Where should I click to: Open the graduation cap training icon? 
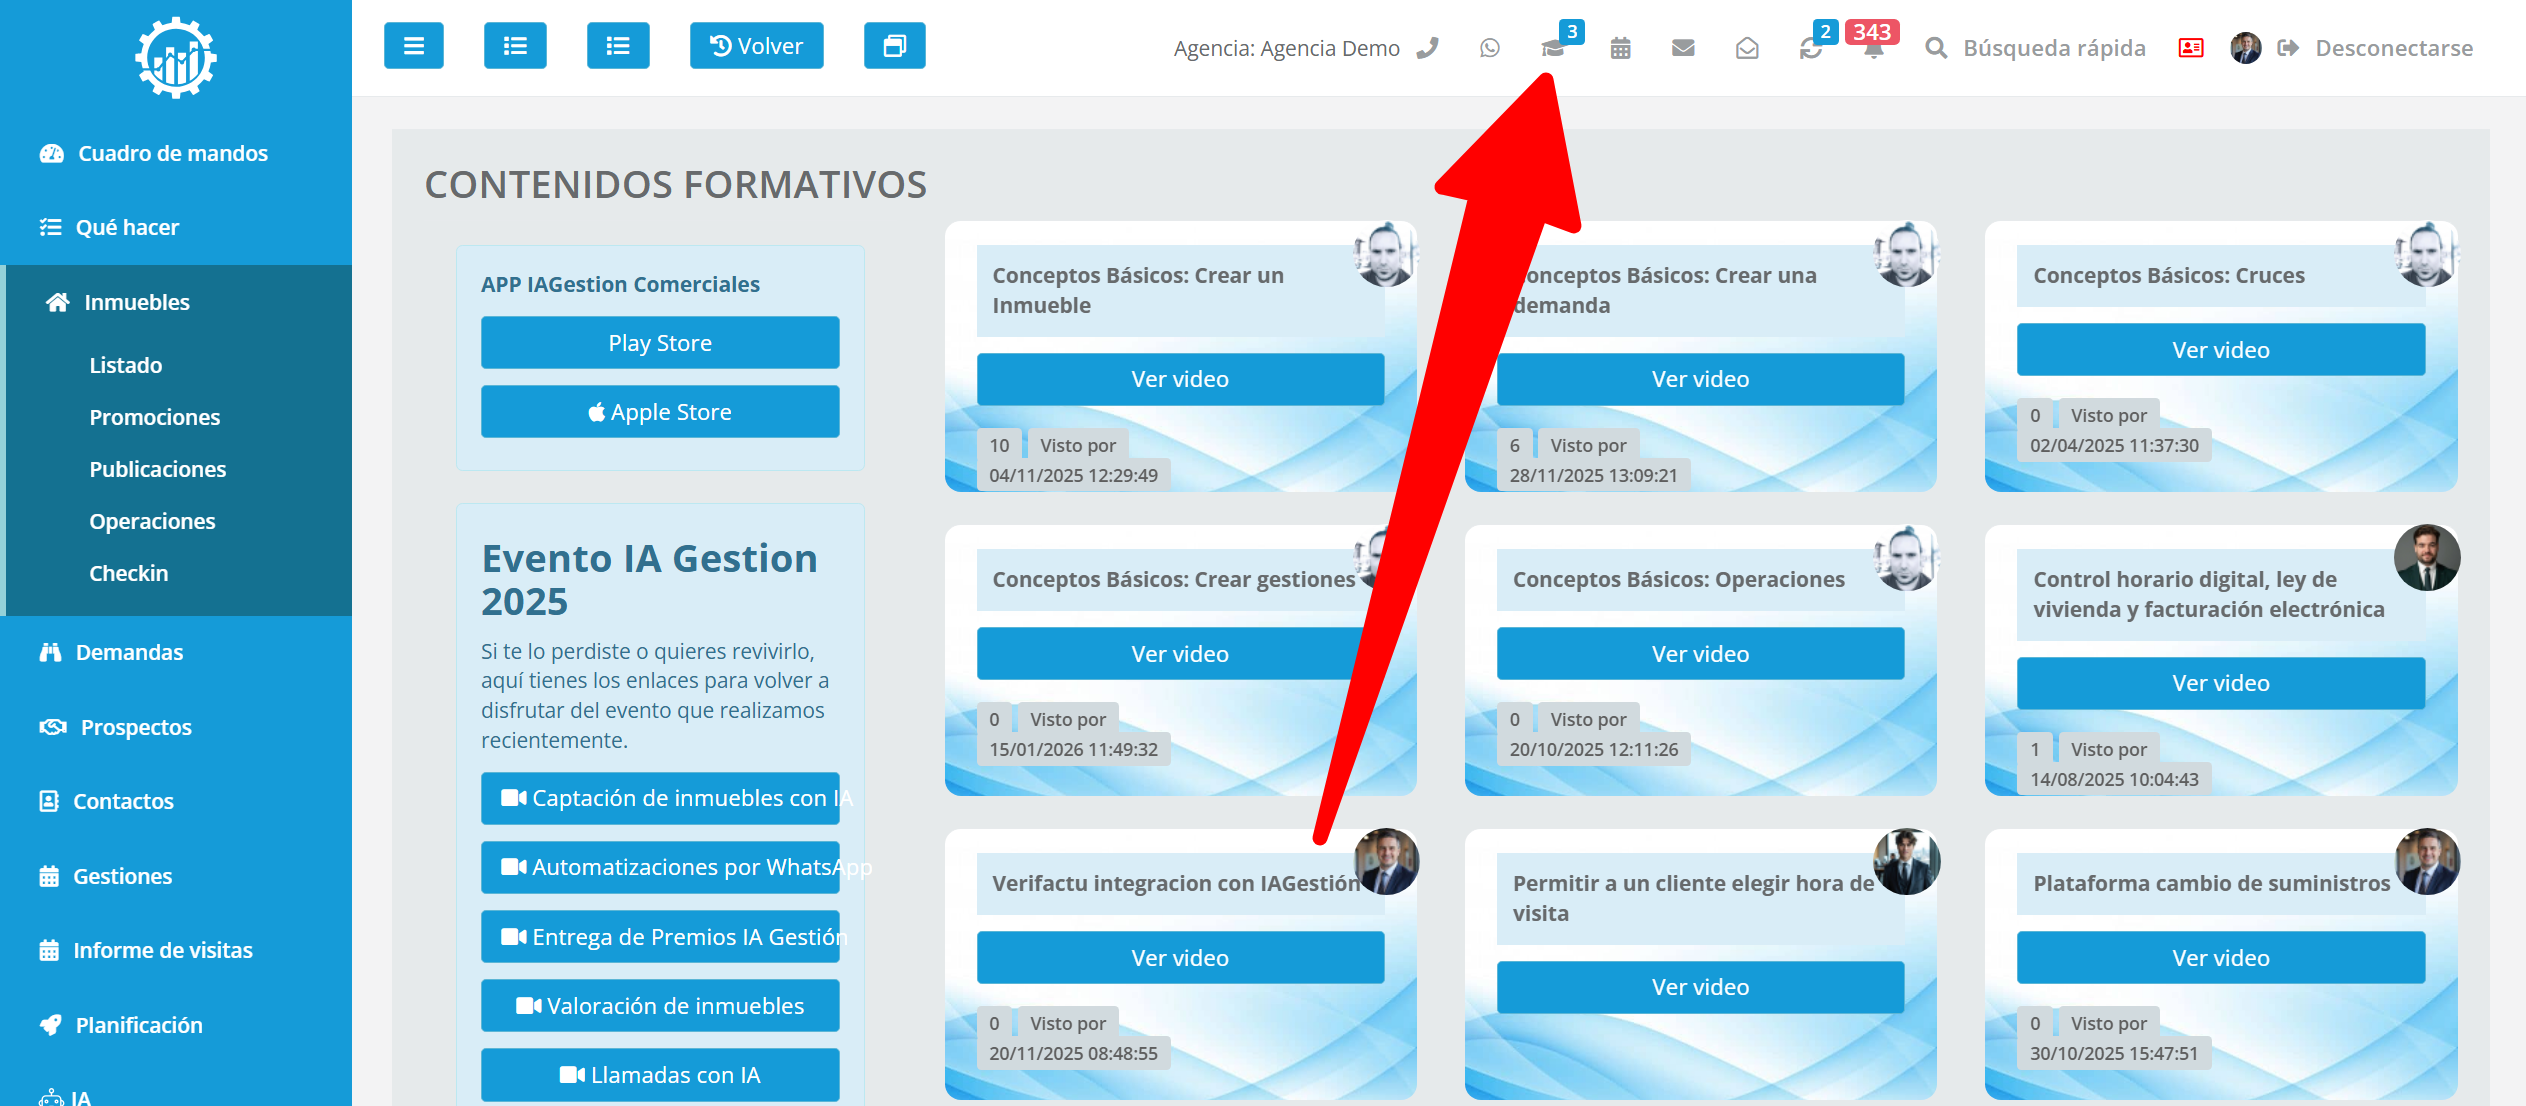1552,48
